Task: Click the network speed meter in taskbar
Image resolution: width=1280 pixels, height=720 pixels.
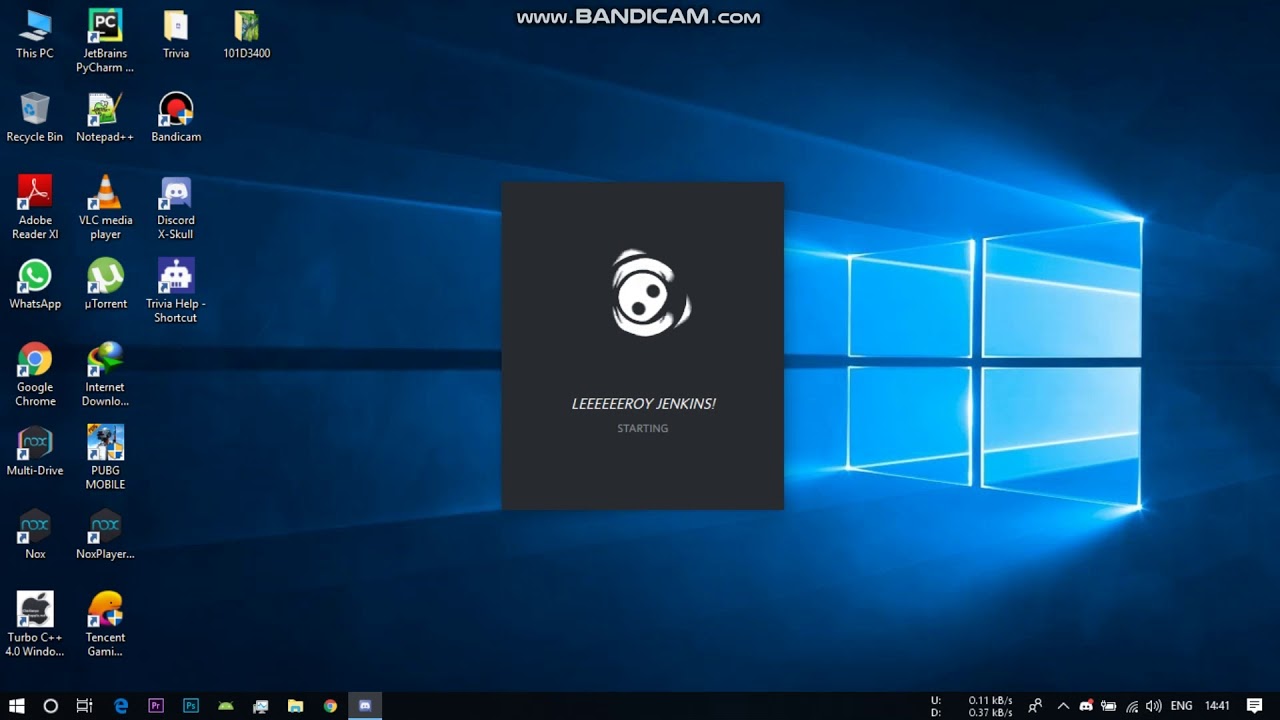Action: tap(972, 706)
